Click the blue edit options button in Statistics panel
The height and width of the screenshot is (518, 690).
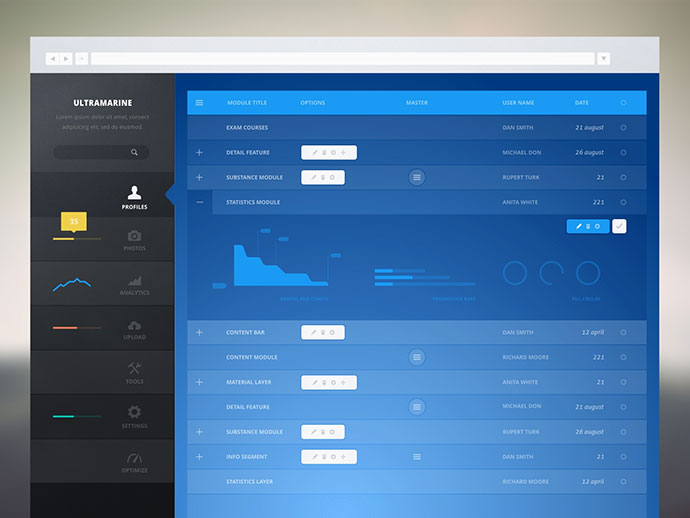pos(588,226)
